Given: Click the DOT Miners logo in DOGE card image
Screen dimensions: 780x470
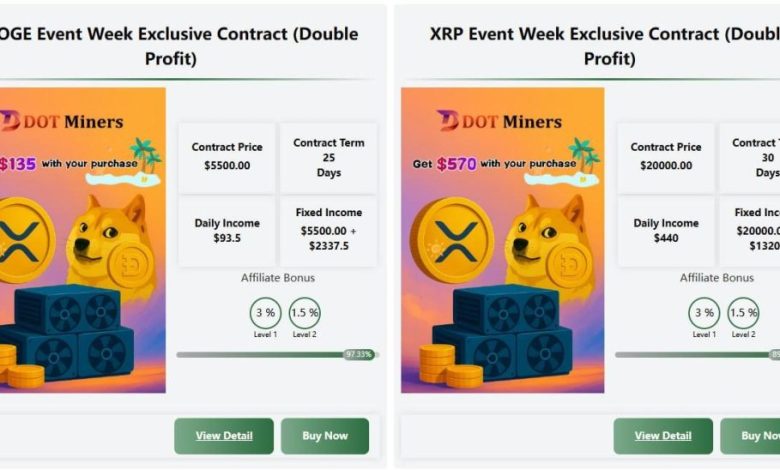Looking at the screenshot, I should click(62, 121).
